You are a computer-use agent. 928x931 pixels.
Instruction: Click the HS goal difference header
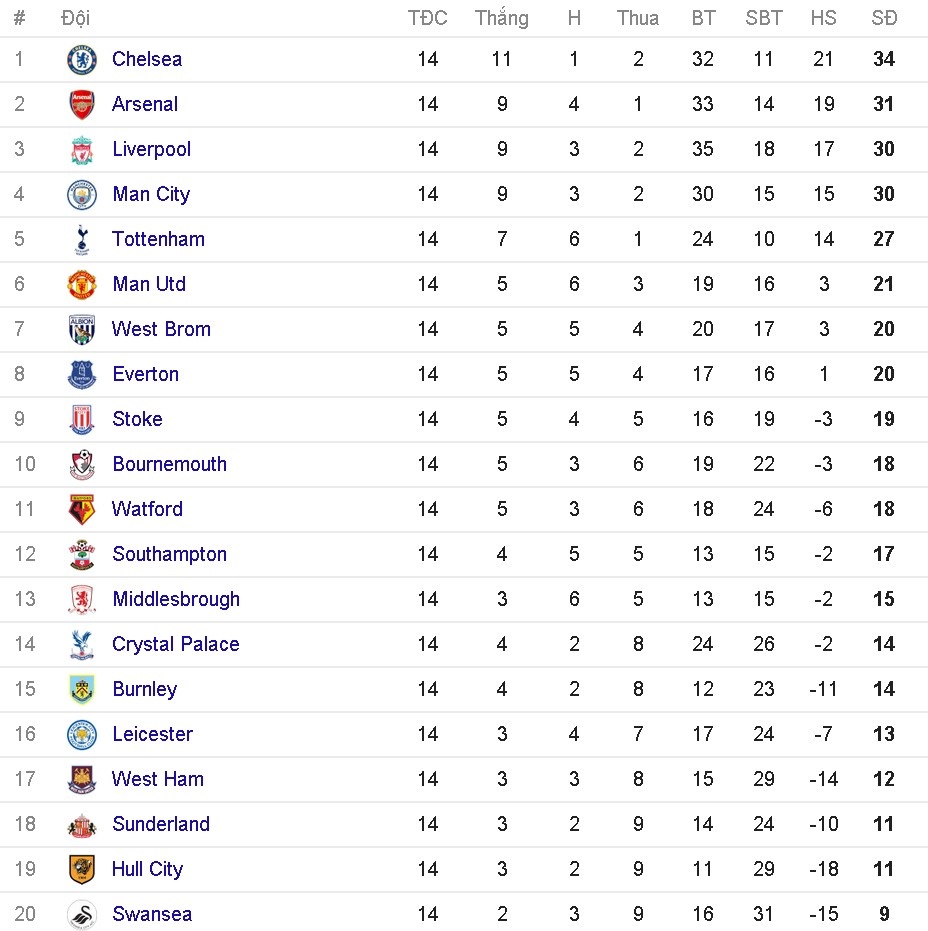coord(824,18)
